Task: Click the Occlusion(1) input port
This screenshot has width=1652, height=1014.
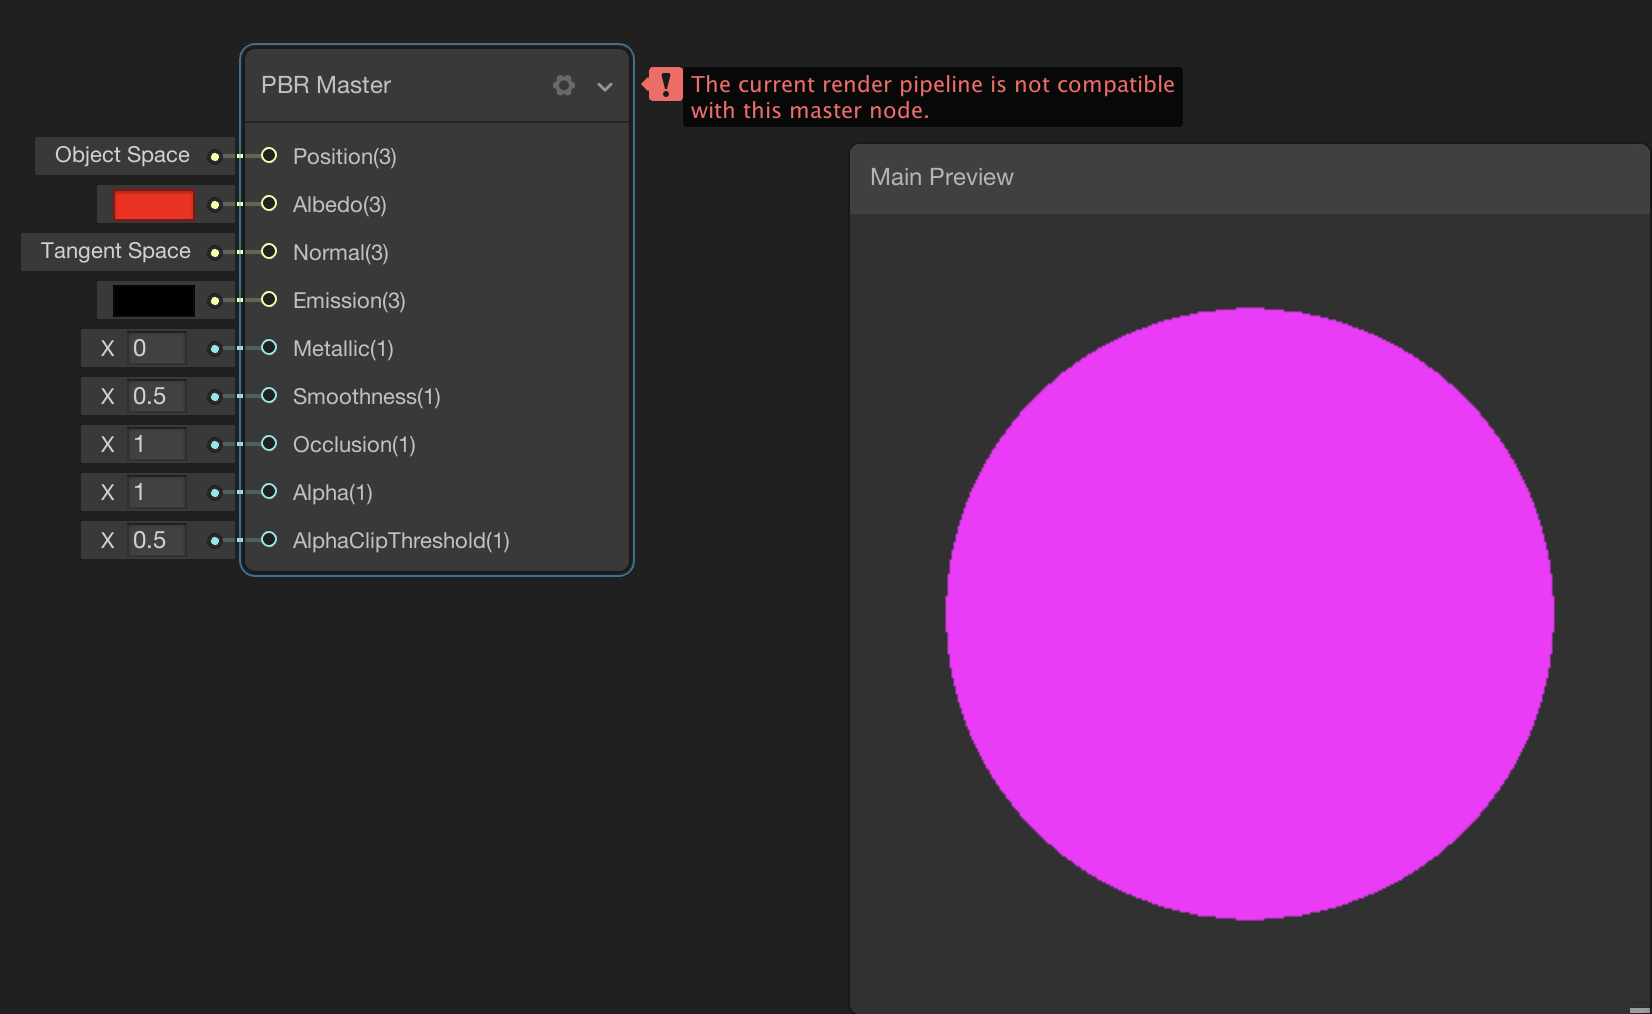Action: pos(269,443)
